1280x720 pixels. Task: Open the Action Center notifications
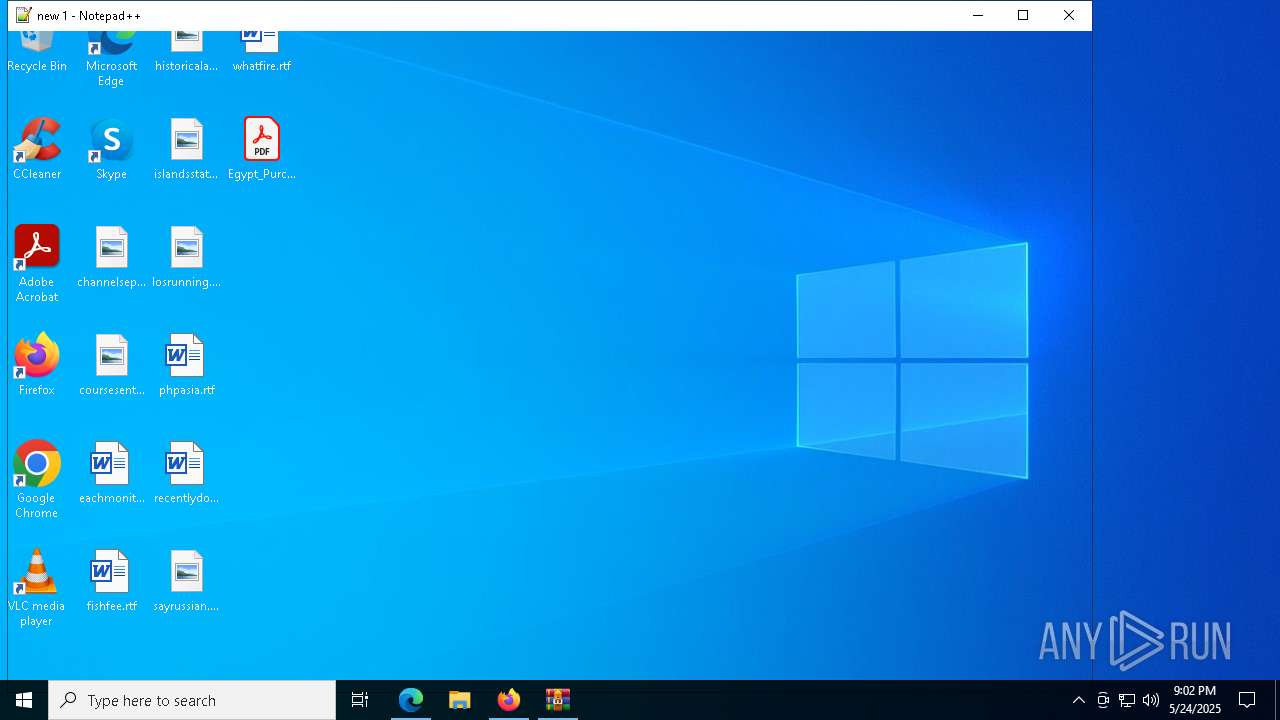(1247, 700)
